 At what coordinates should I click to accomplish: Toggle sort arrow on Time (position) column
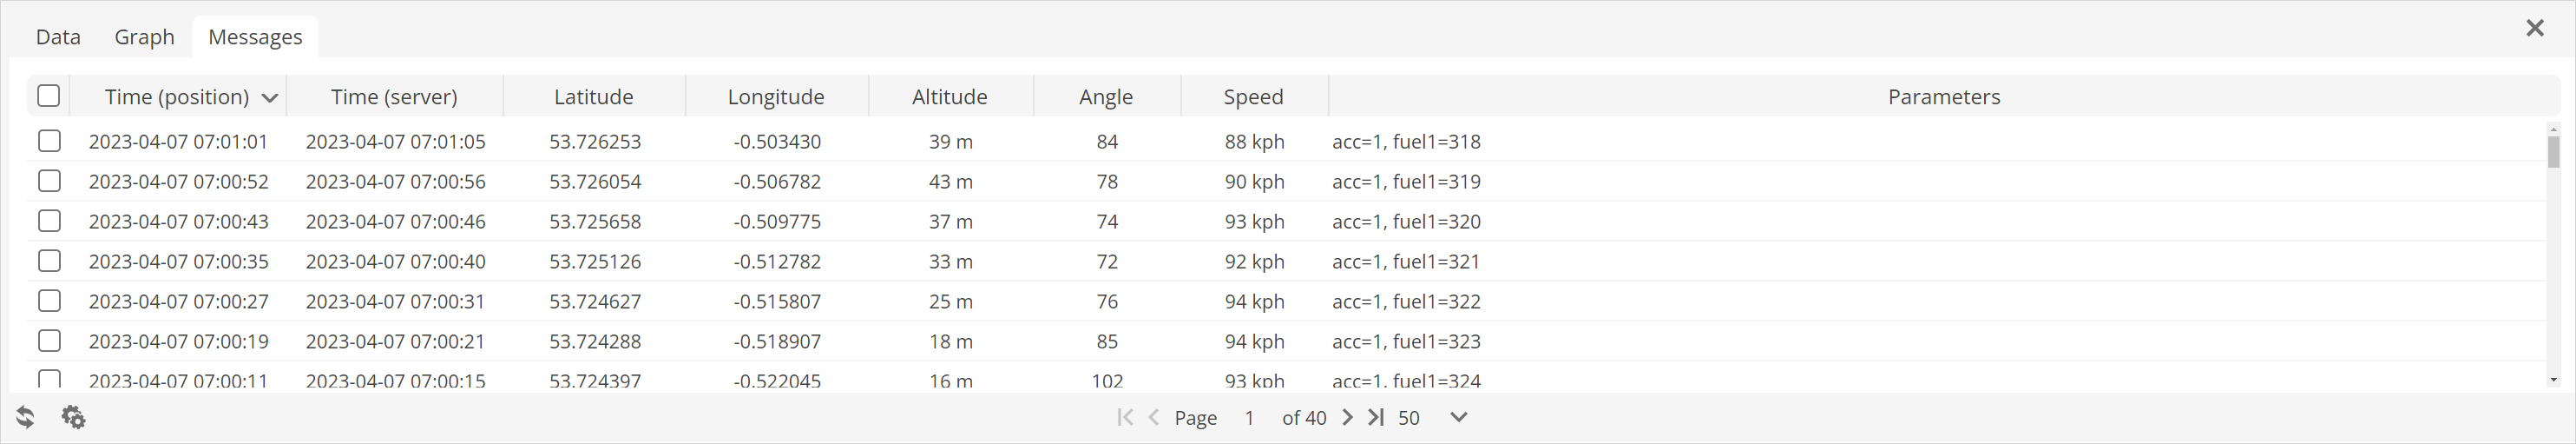[269, 98]
